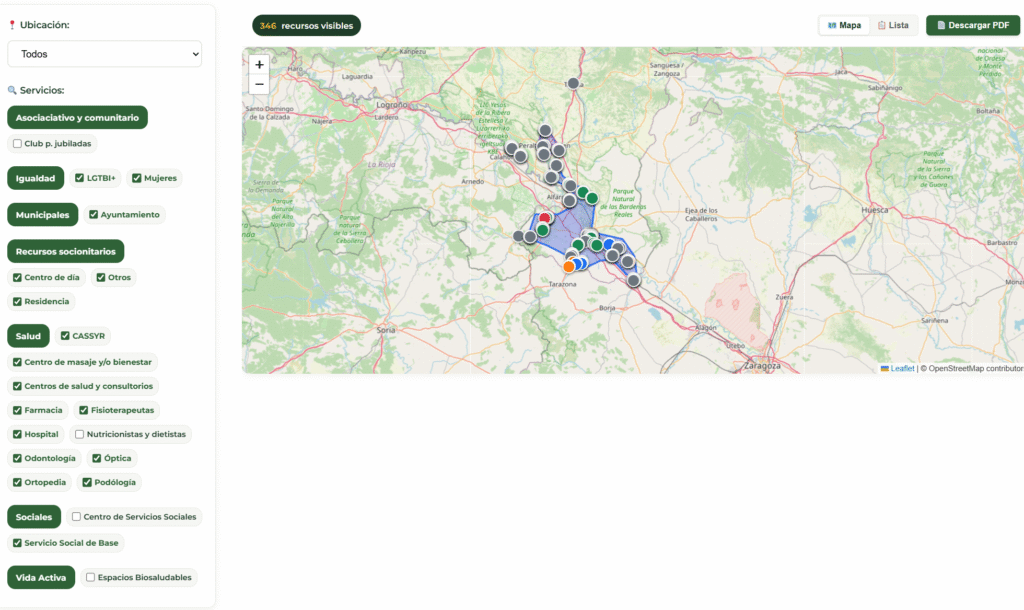Zoom out on the map
The image size is (1024, 610).
(x=259, y=85)
